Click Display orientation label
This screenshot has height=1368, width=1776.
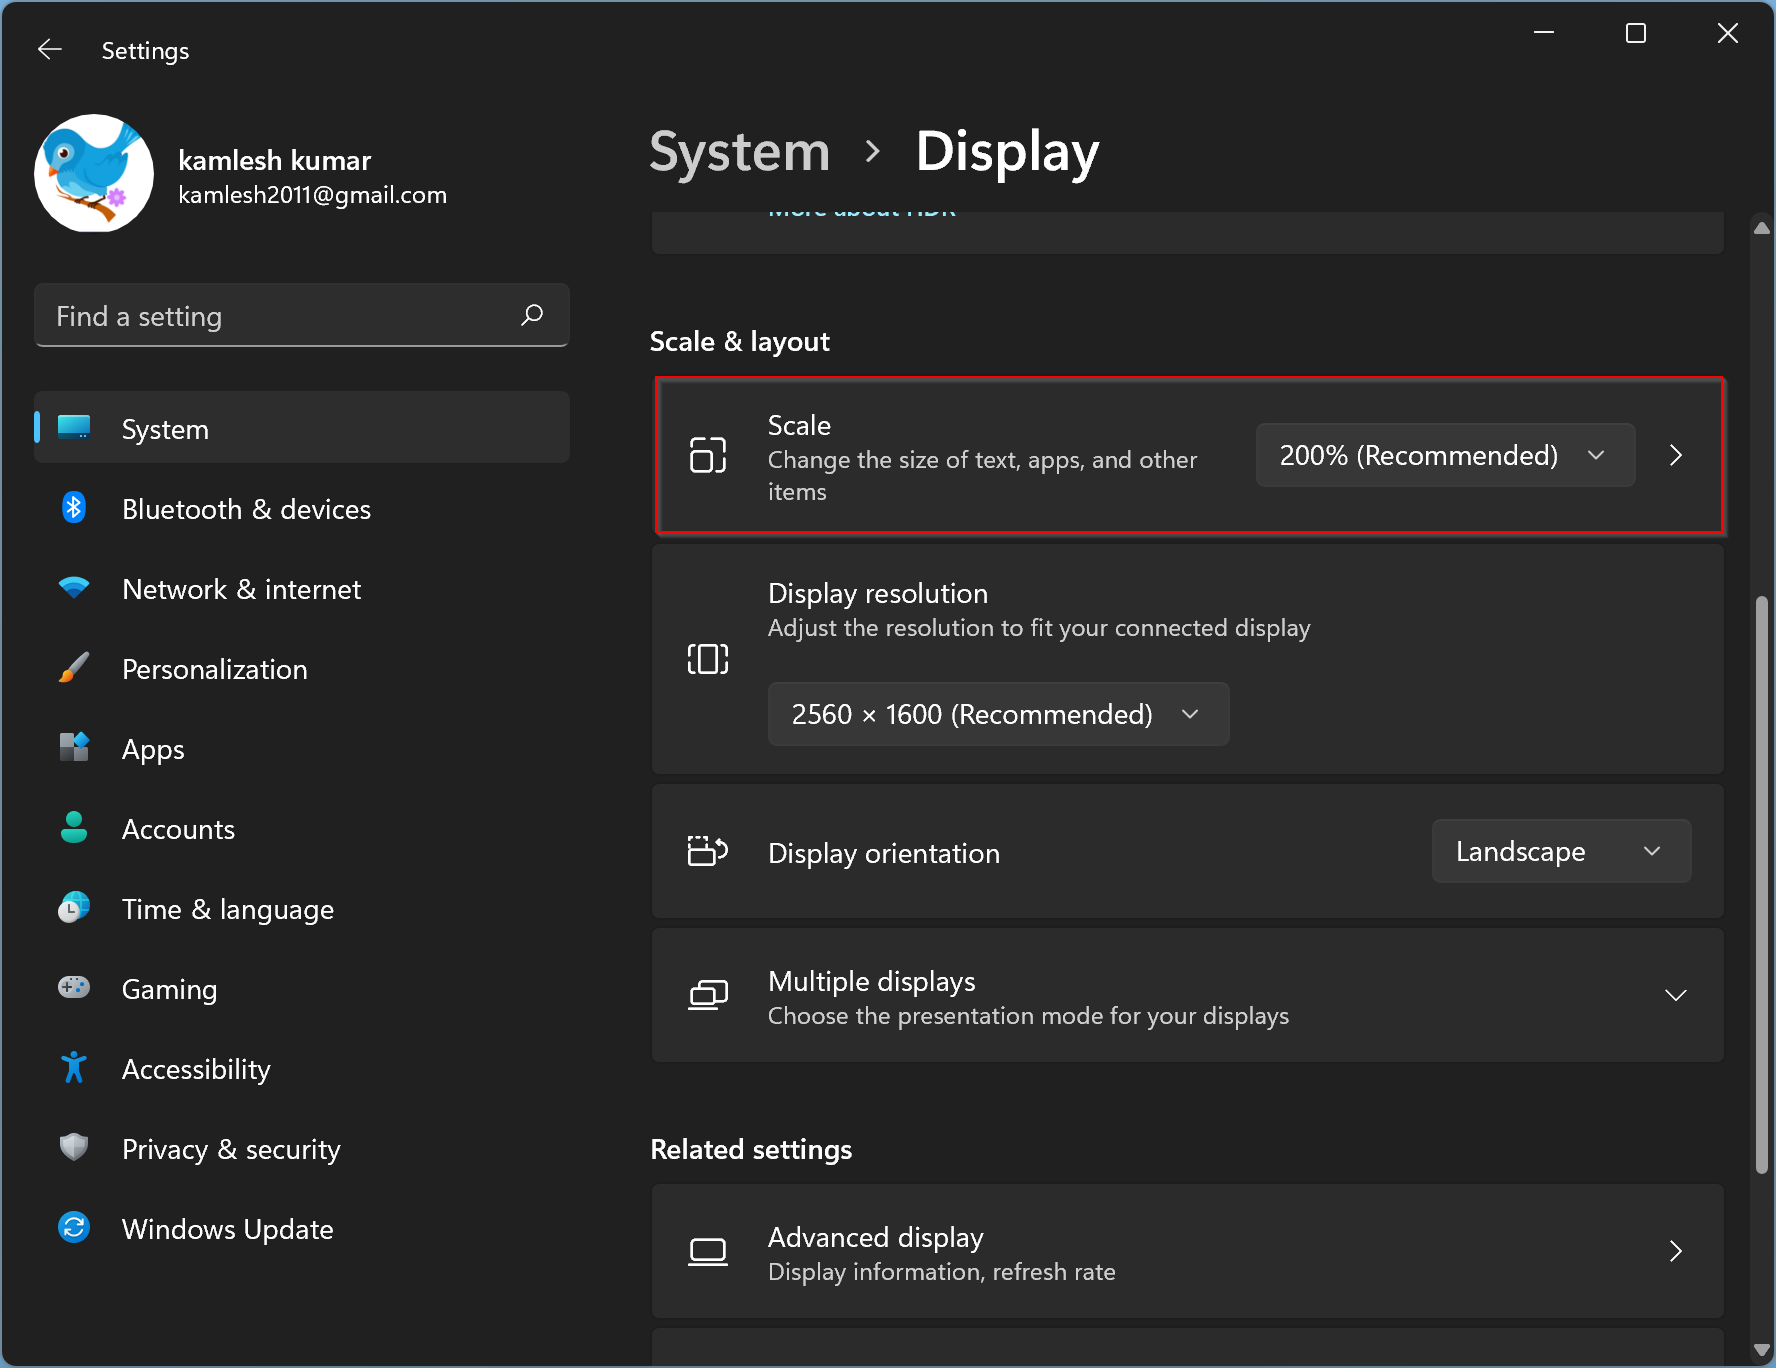point(883,853)
